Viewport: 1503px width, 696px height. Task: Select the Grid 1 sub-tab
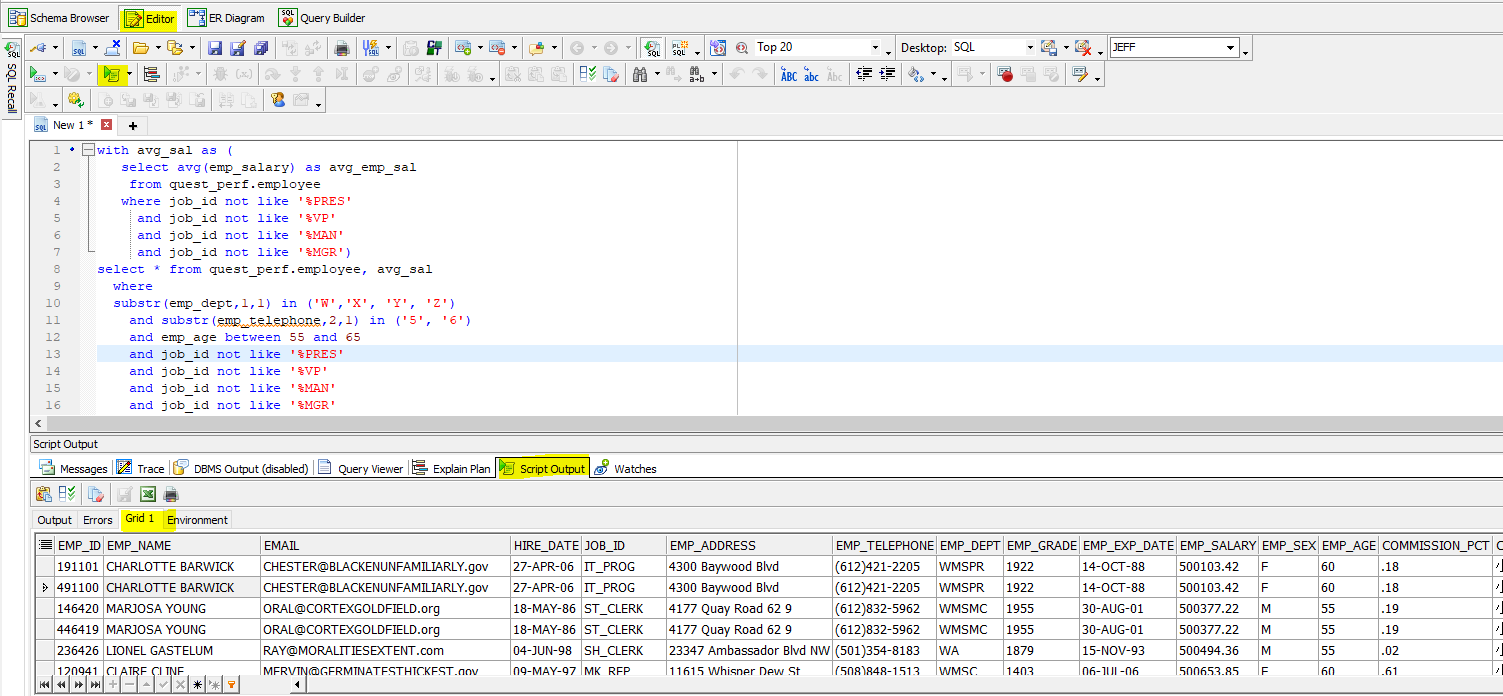[140, 519]
